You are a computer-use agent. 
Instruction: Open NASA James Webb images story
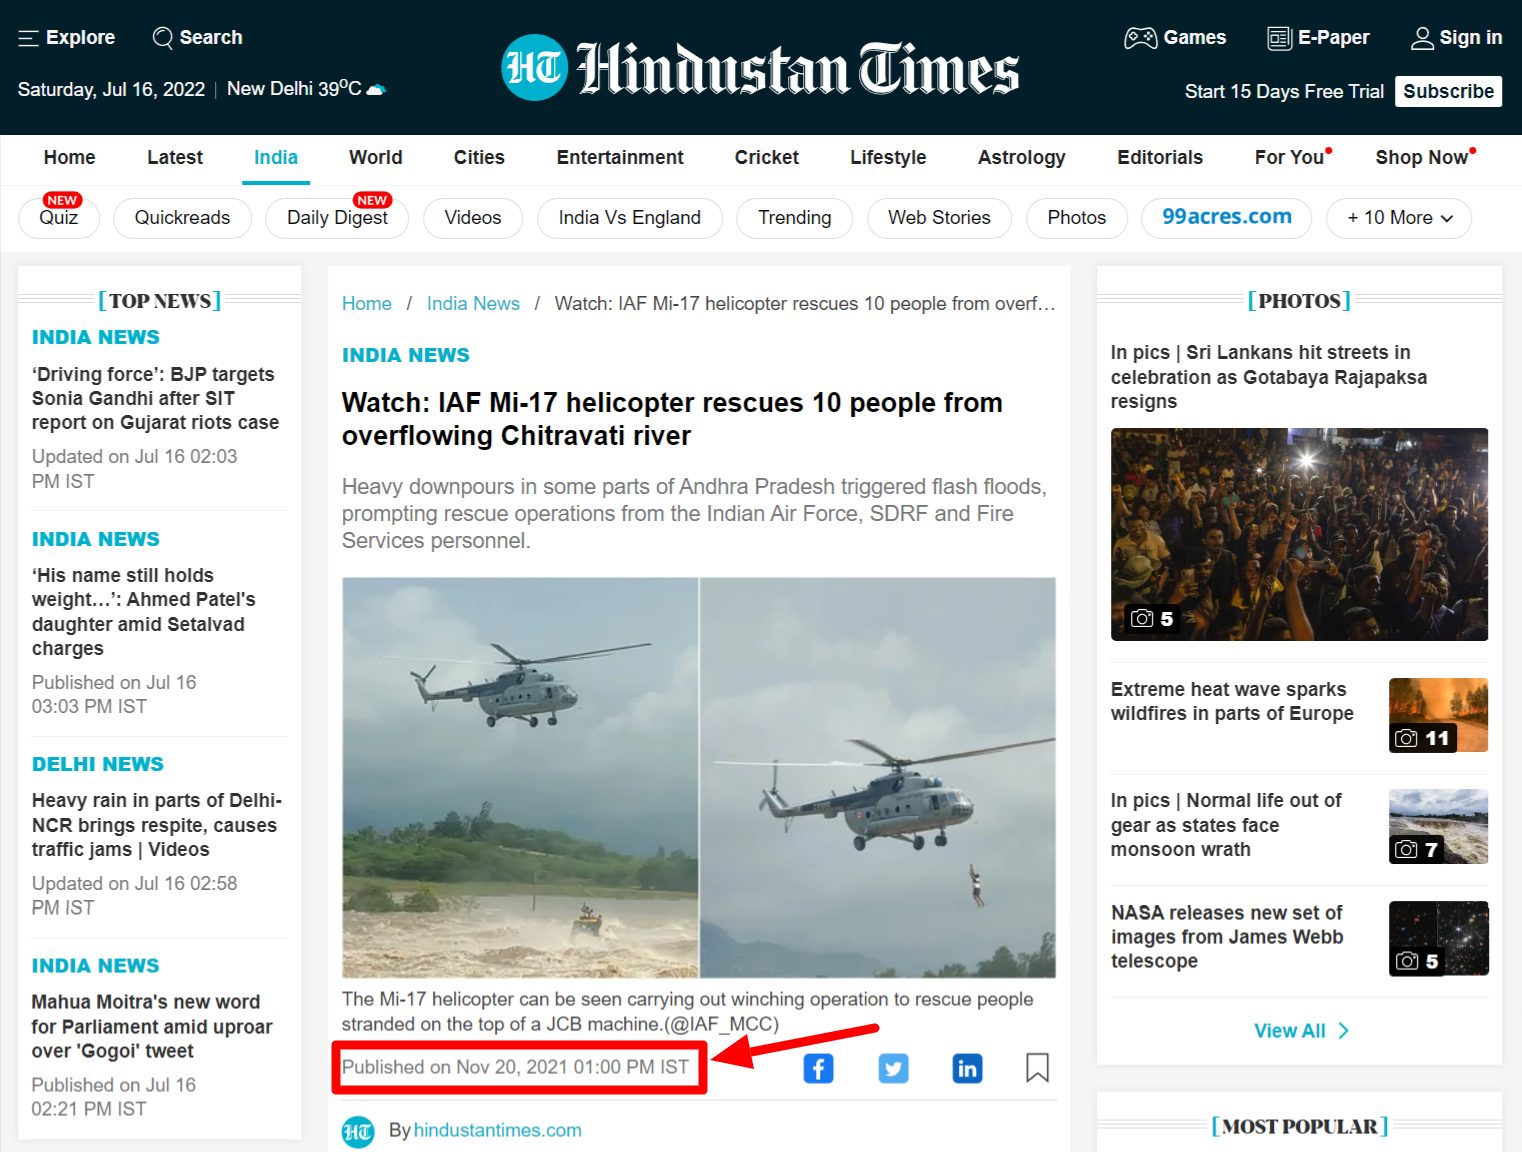point(1227,937)
